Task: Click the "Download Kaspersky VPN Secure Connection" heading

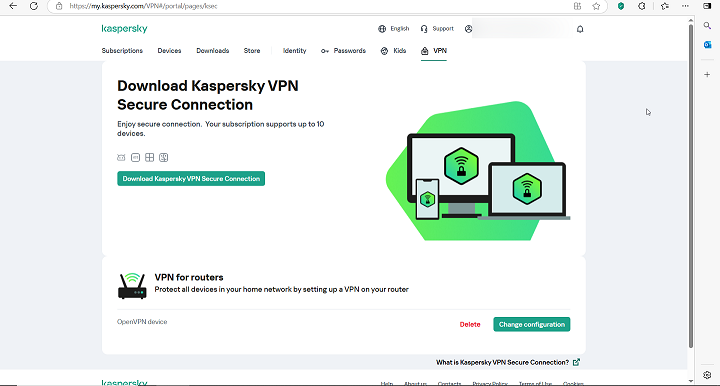Action: (x=208, y=95)
